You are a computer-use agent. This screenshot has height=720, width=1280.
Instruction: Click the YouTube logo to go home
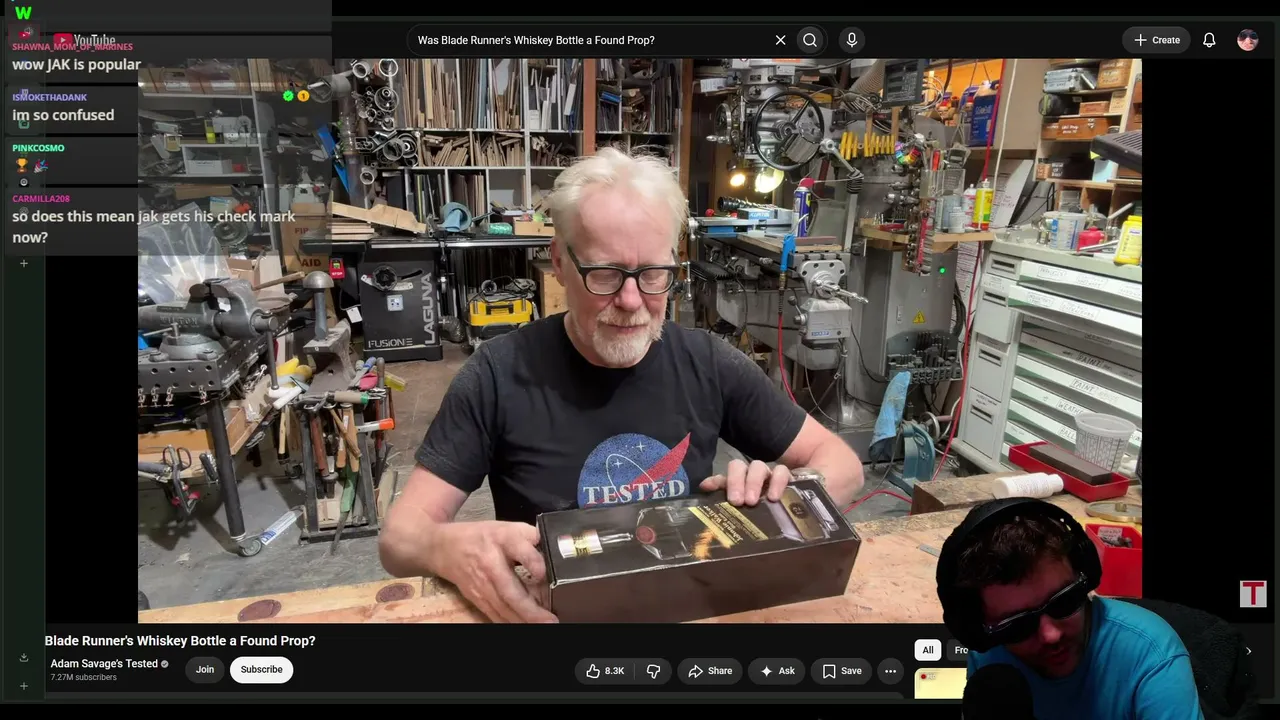tap(84, 40)
